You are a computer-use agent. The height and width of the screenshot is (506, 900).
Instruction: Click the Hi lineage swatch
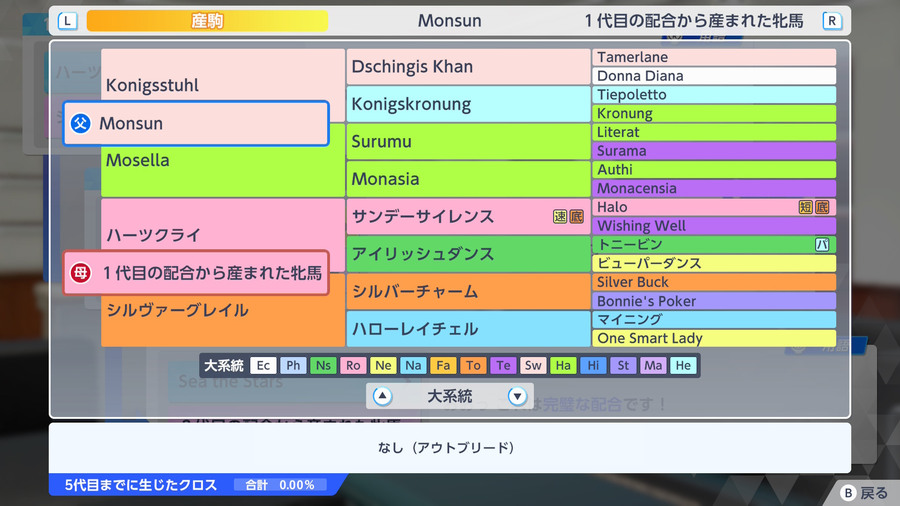(593, 365)
